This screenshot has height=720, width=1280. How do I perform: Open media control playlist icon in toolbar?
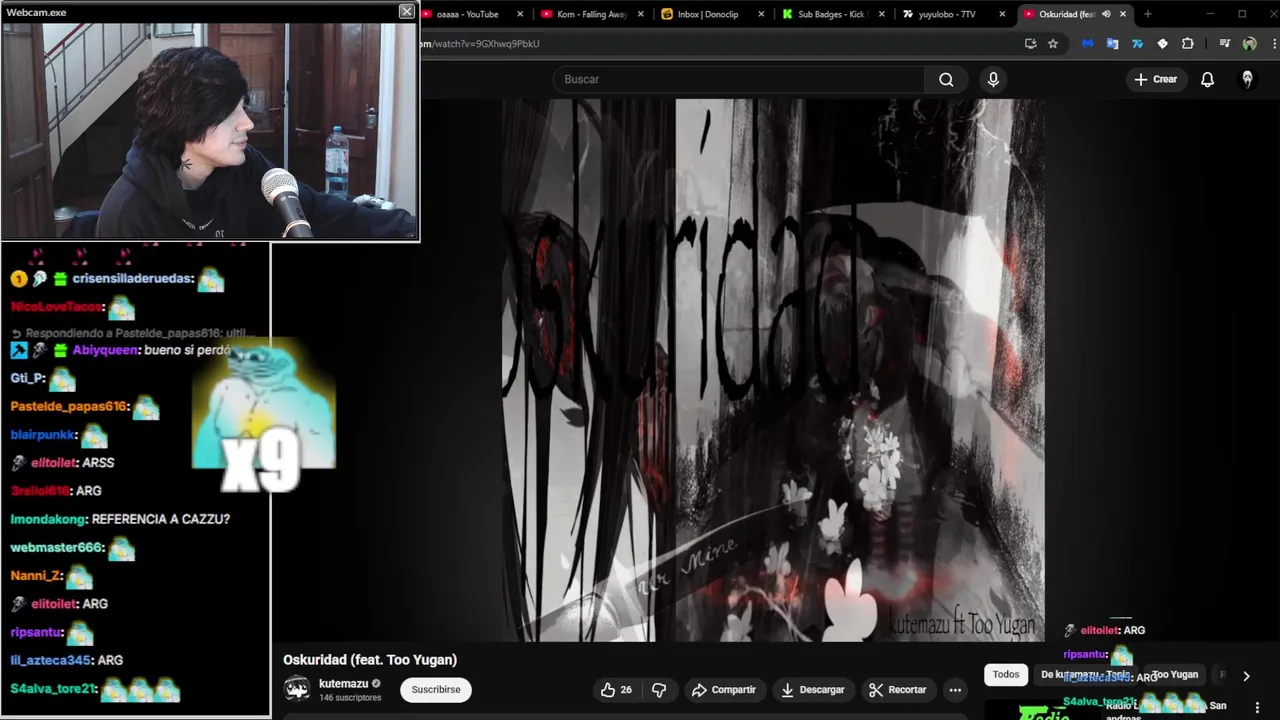[1225, 44]
